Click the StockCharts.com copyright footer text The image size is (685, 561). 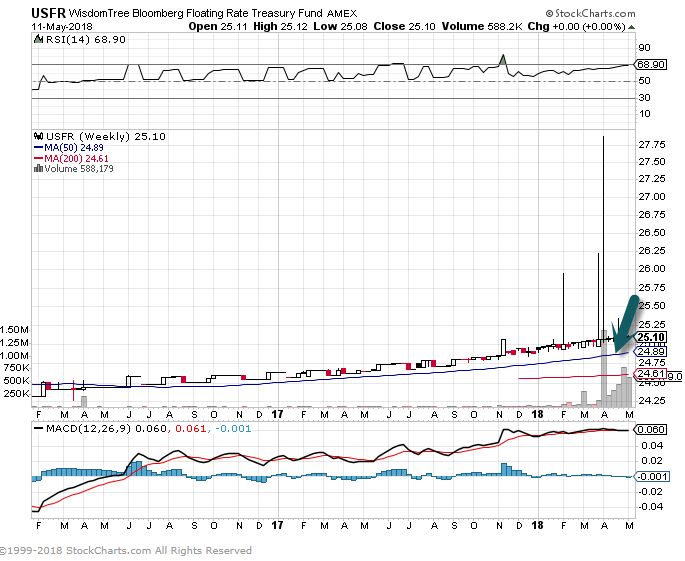point(126,551)
